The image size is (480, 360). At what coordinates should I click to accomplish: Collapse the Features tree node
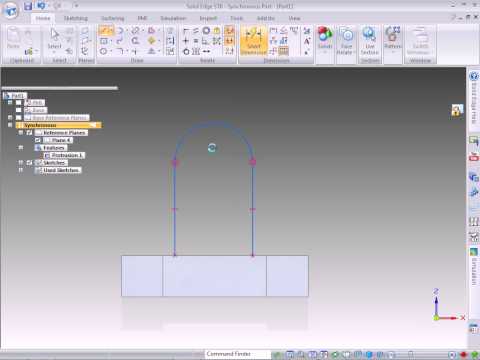coord(21,147)
